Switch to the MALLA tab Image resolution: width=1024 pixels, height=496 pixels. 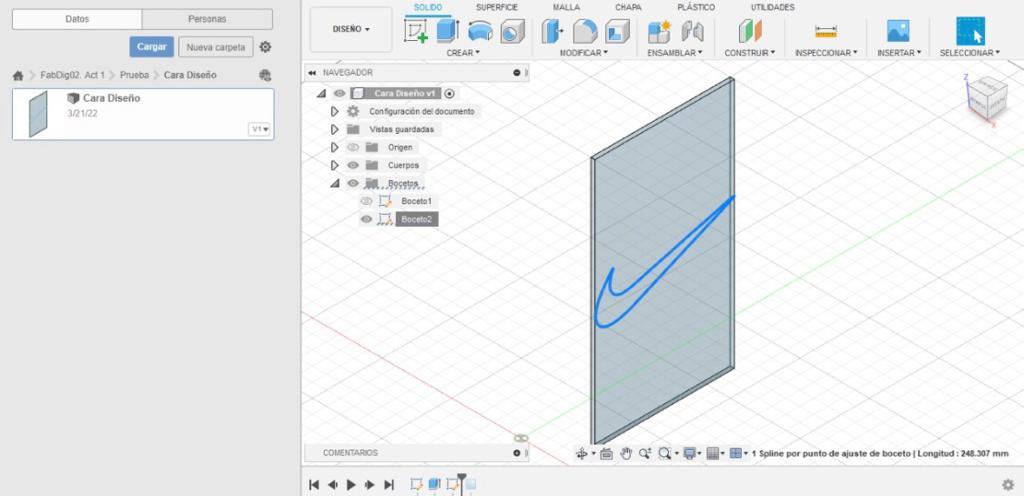[x=566, y=7]
